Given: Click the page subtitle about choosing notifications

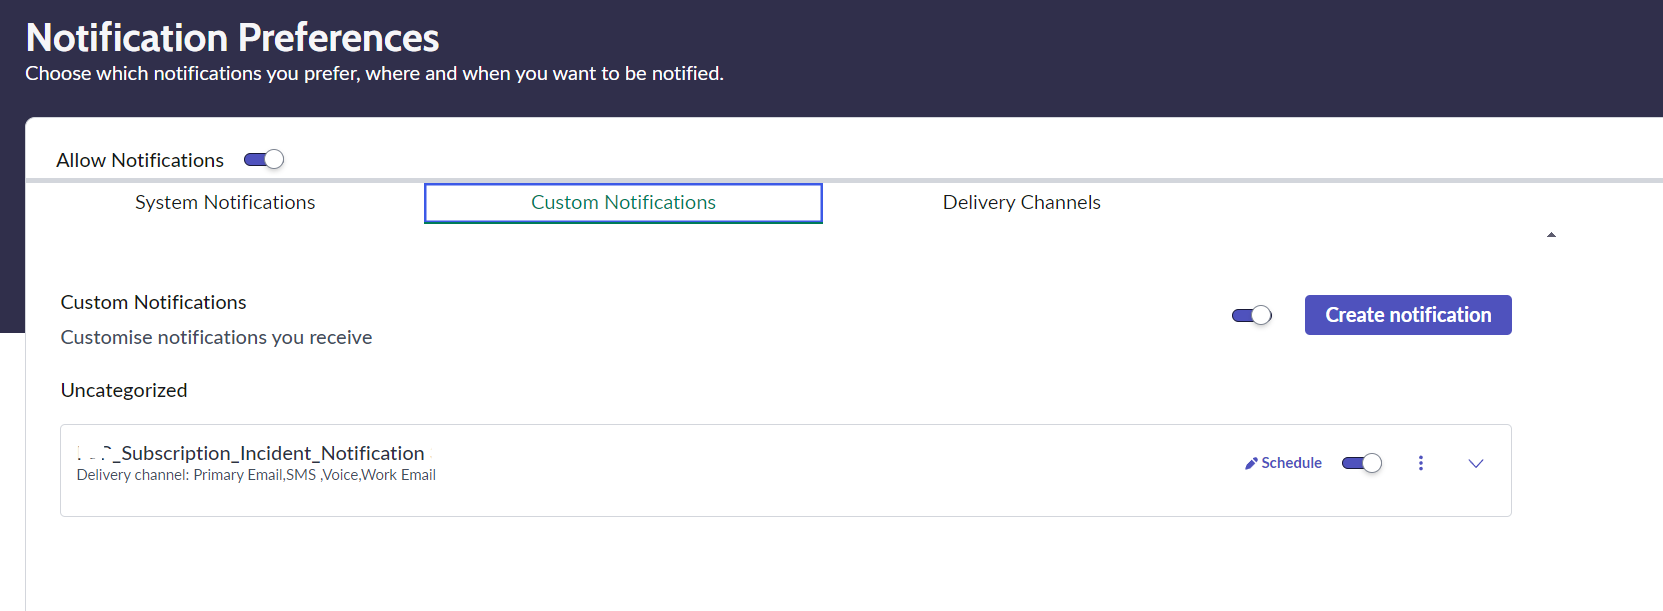Looking at the screenshot, I should point(374,74).
